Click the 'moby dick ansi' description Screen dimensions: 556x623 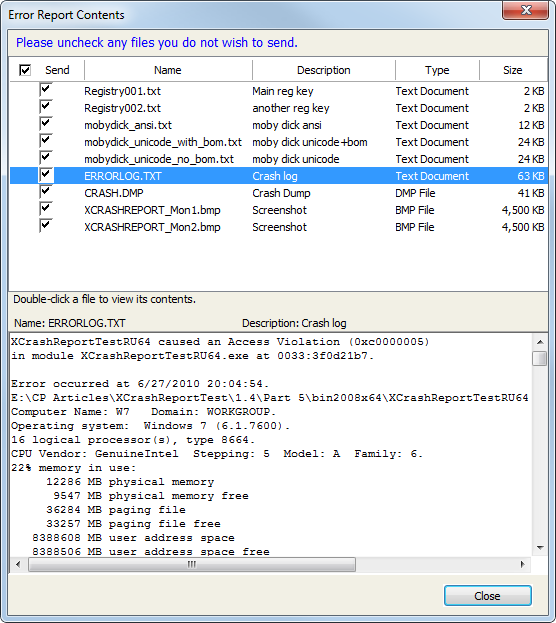tap(287, 126)
